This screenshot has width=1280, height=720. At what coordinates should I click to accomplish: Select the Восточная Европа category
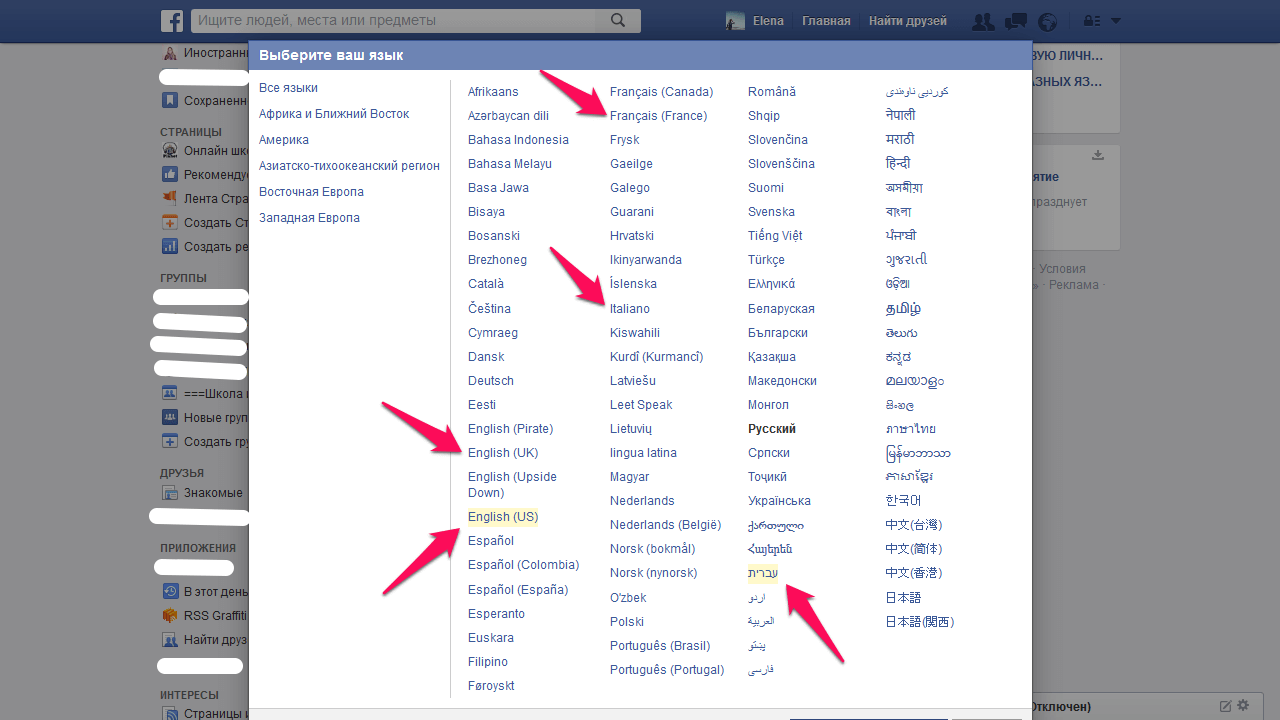(311, 192)
